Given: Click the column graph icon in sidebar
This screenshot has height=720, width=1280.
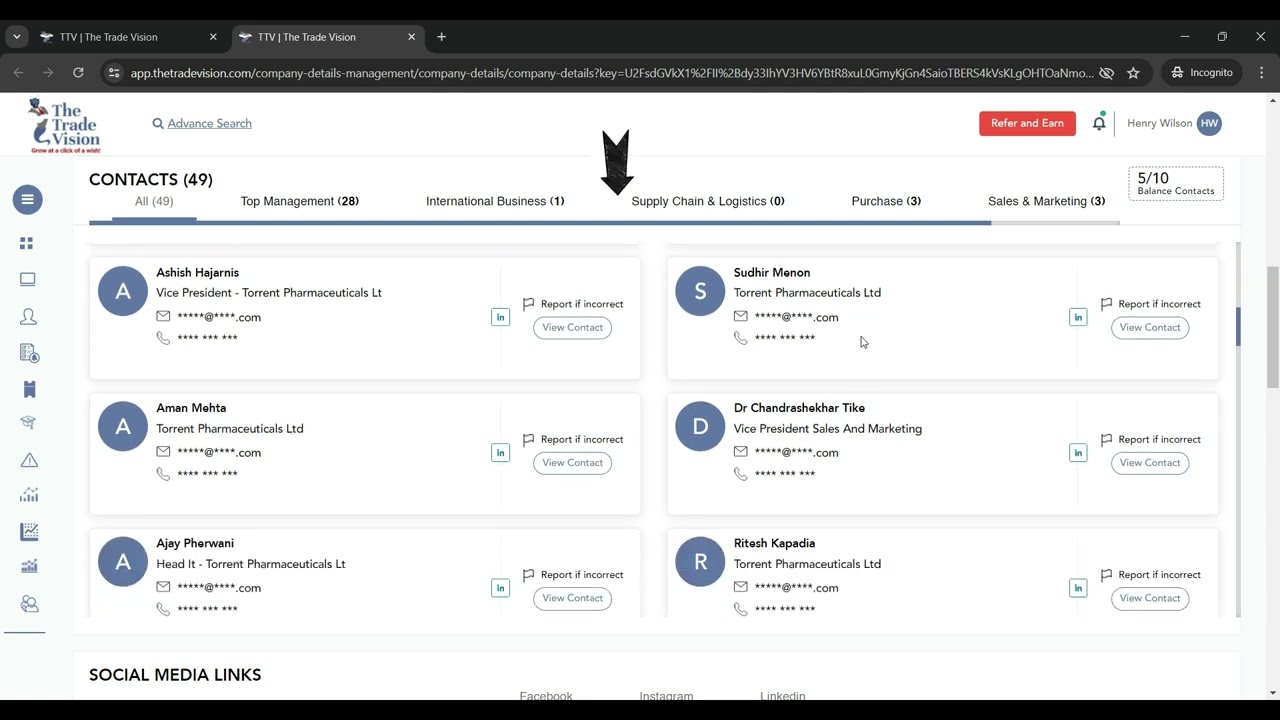Looking at the screenshot, I should coord(29,567).
